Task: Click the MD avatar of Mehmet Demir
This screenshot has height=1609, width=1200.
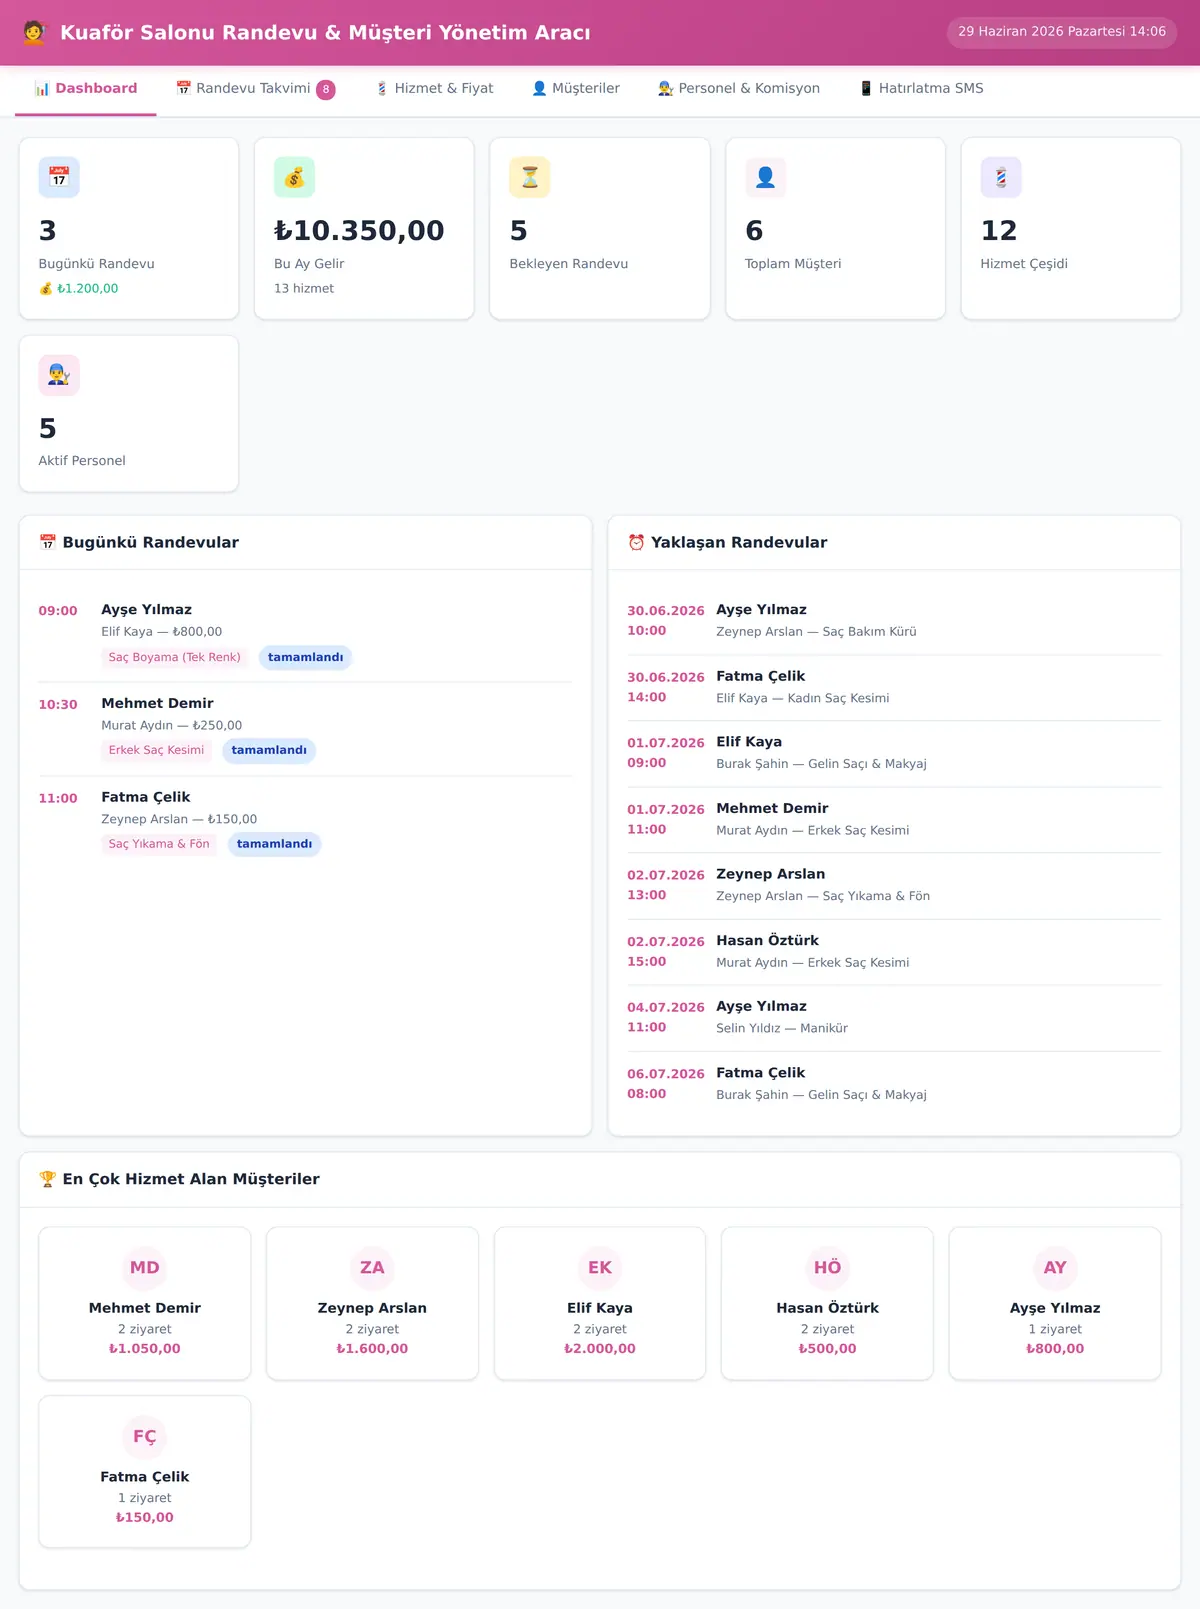Action: (x=145, y=1268)
